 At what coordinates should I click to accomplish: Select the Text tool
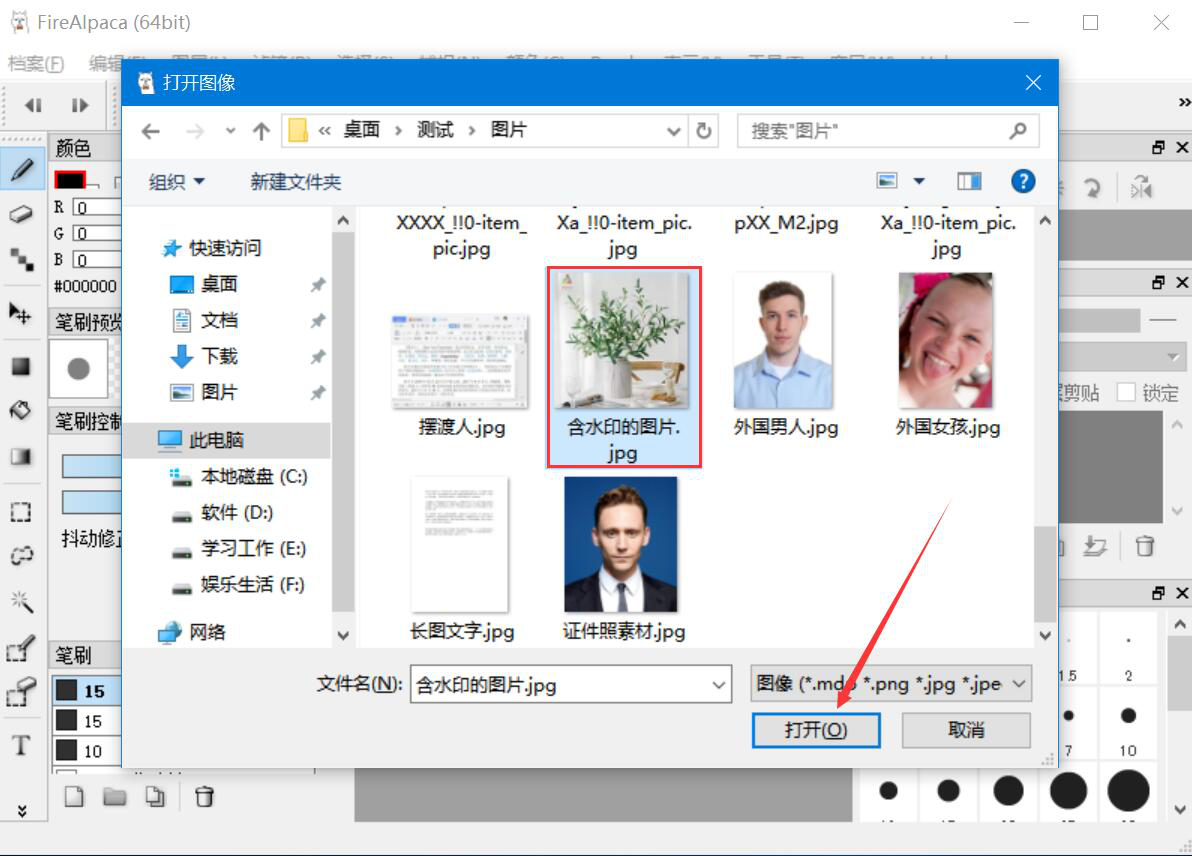[x=21, y=745]
